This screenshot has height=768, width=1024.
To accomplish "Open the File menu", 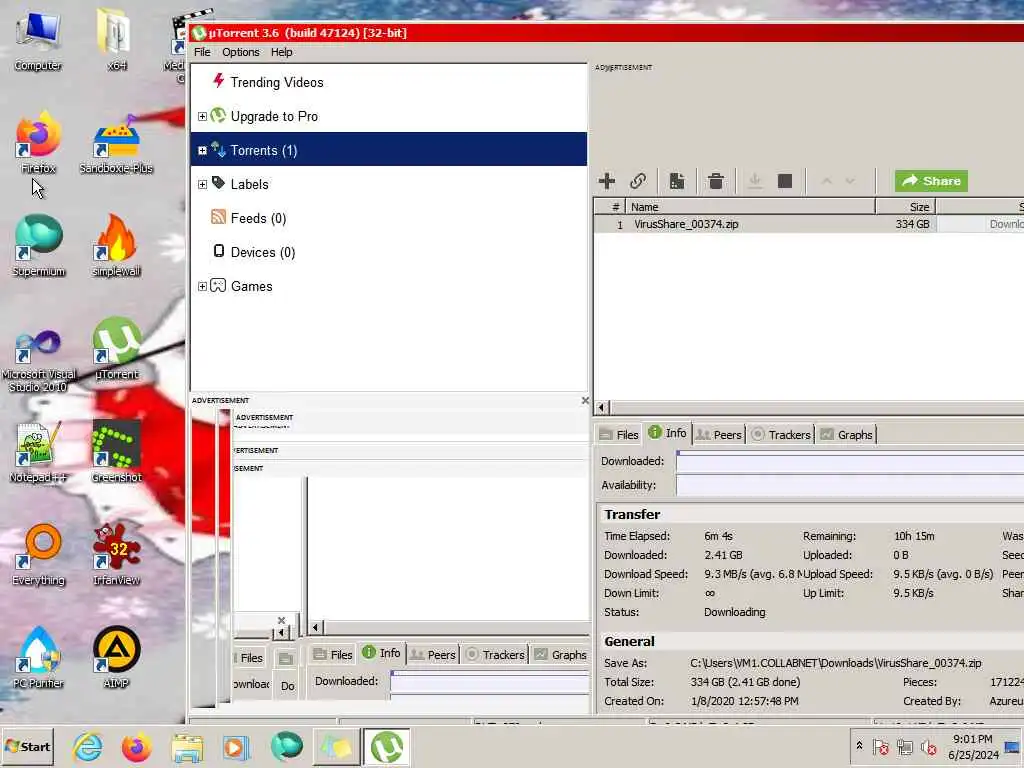I will (202, 52).
